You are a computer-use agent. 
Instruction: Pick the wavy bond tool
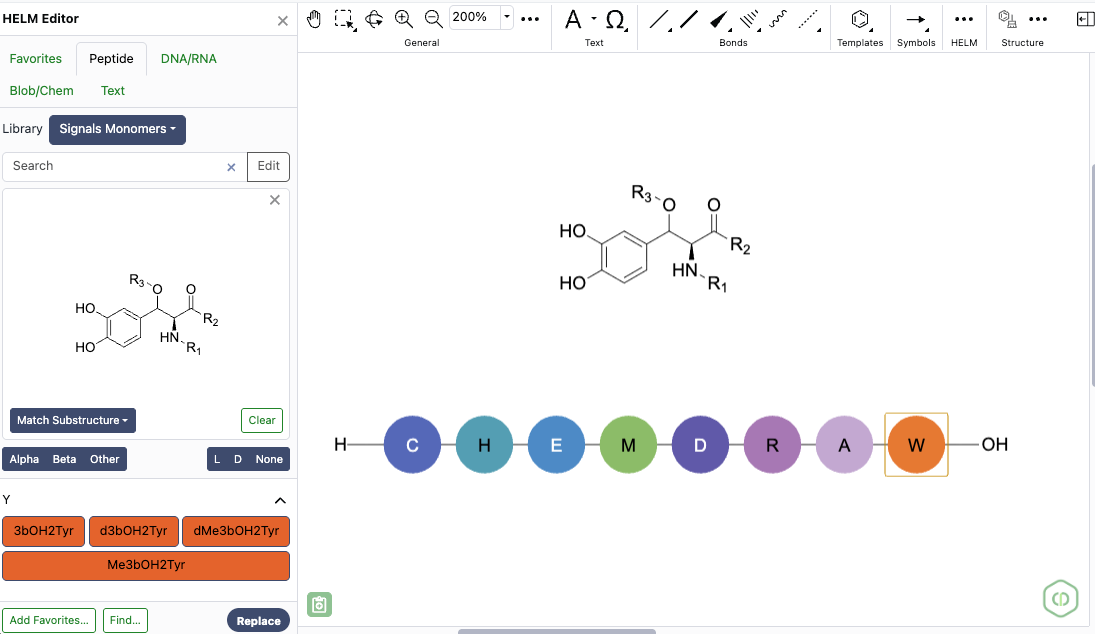pyautogui.click(x=778, y=19)
